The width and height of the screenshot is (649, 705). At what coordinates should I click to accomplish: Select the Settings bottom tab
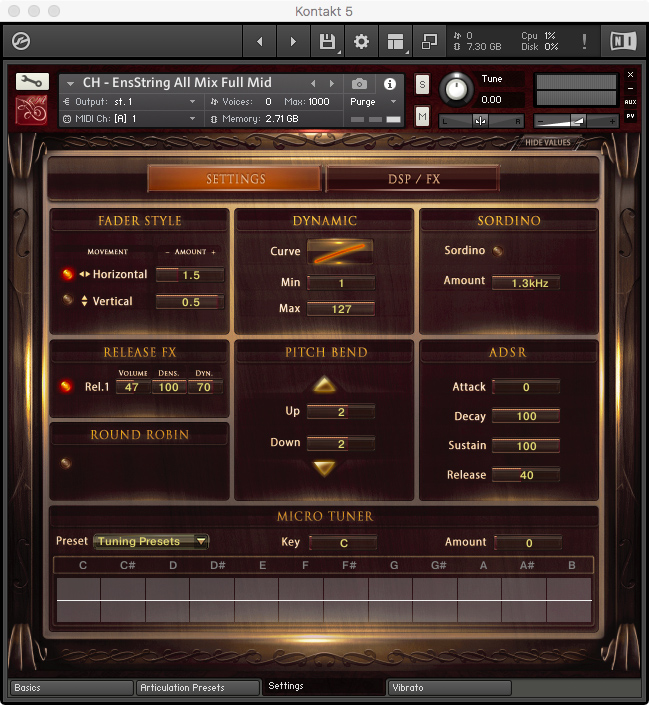(x=324, y=687)
